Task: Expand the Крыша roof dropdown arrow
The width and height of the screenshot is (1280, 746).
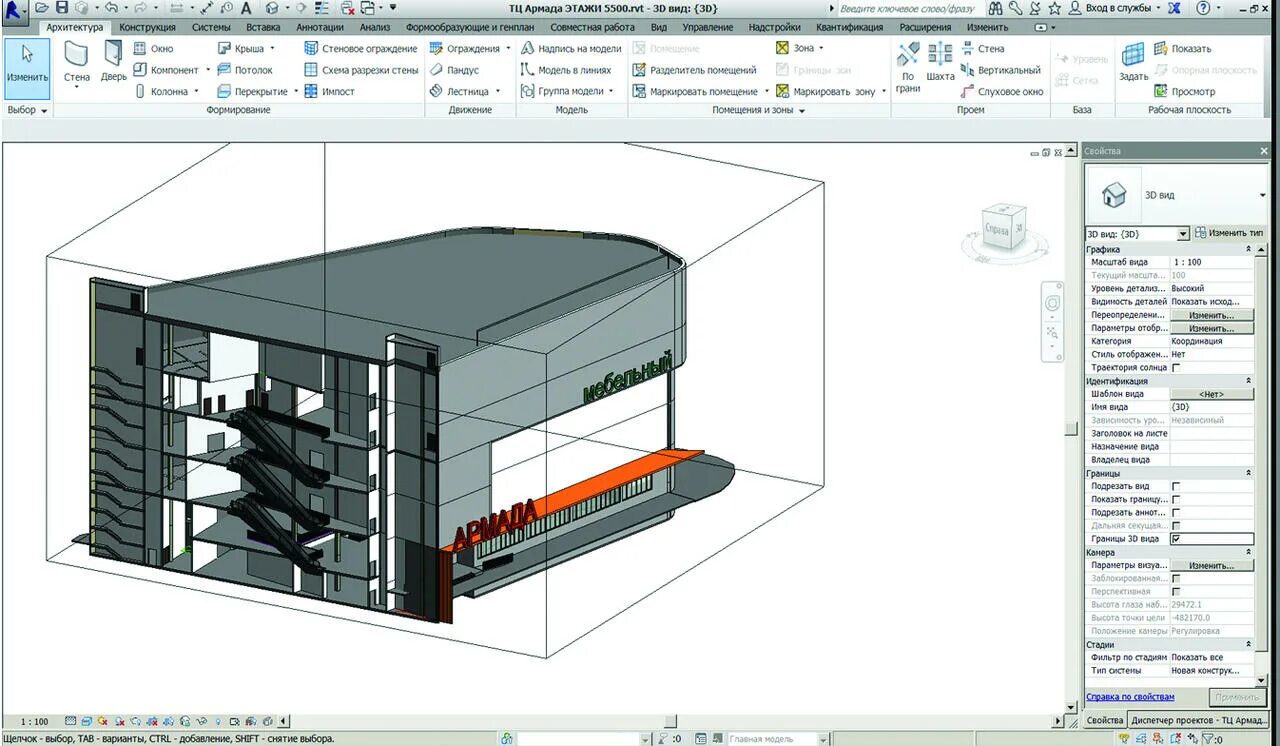Action: [x=272, y=48]
